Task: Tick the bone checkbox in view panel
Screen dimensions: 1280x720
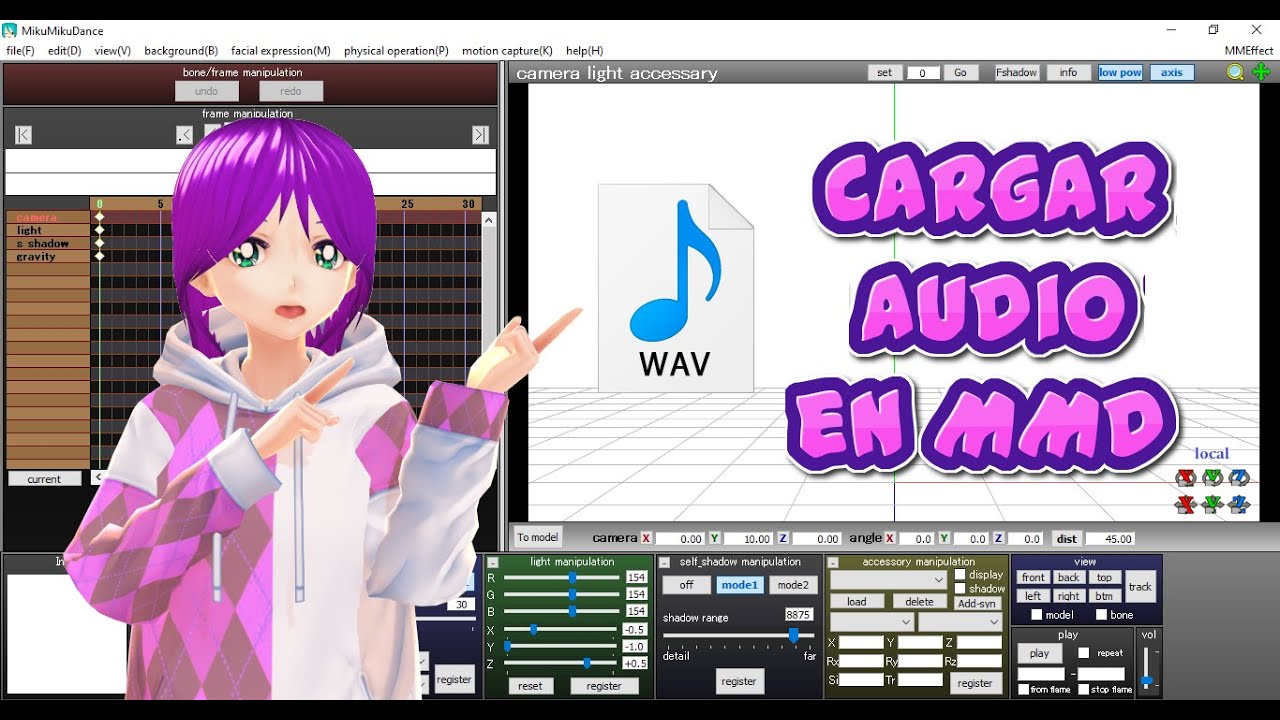Action: pyautogui.click(x=1101, y=615)
